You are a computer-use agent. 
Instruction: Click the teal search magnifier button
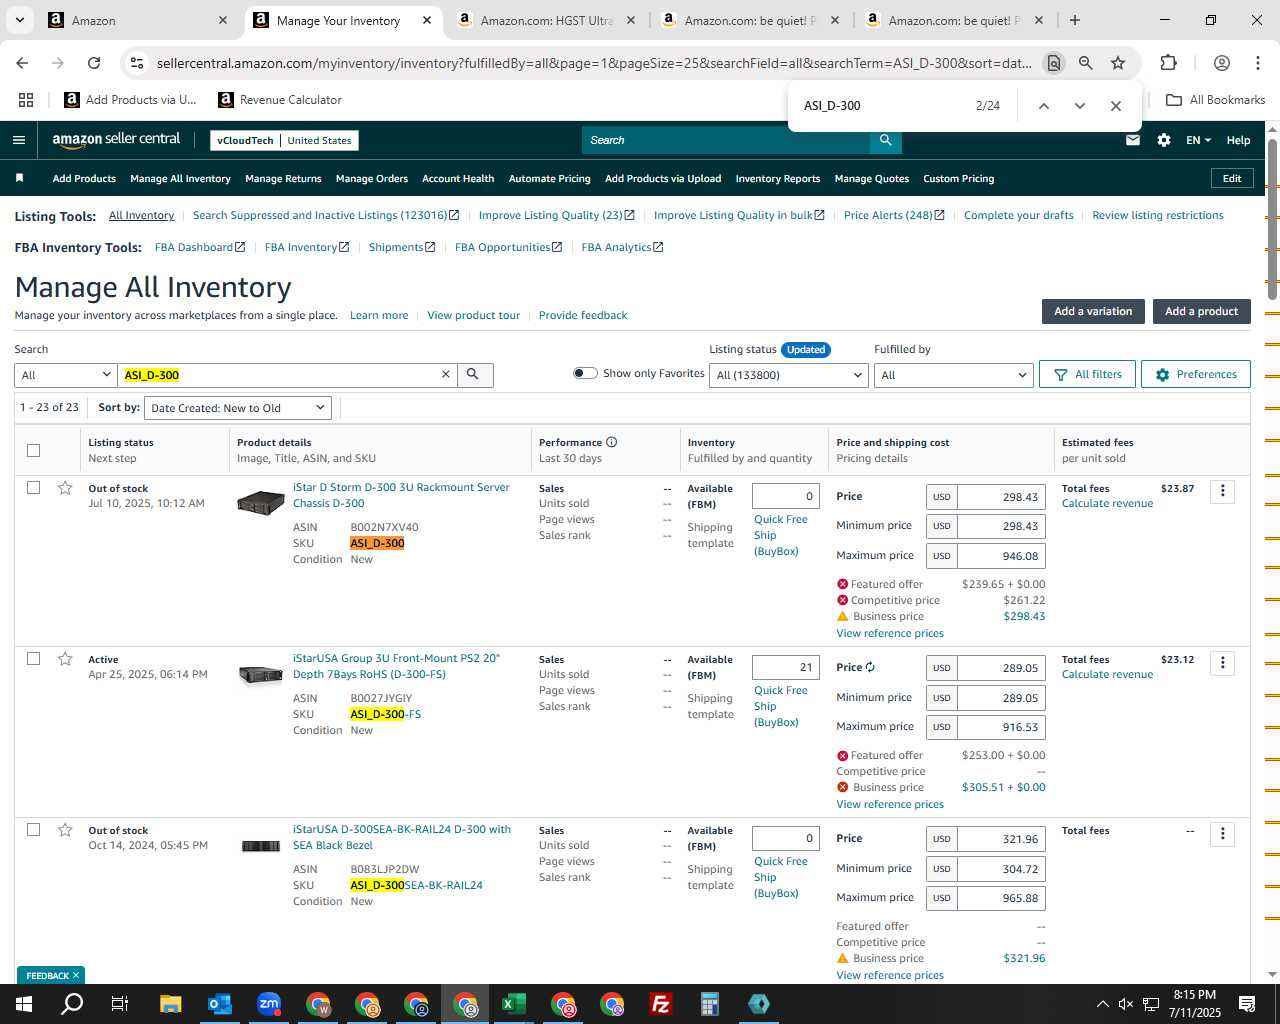pyautogui.click(x=885, y=140)
